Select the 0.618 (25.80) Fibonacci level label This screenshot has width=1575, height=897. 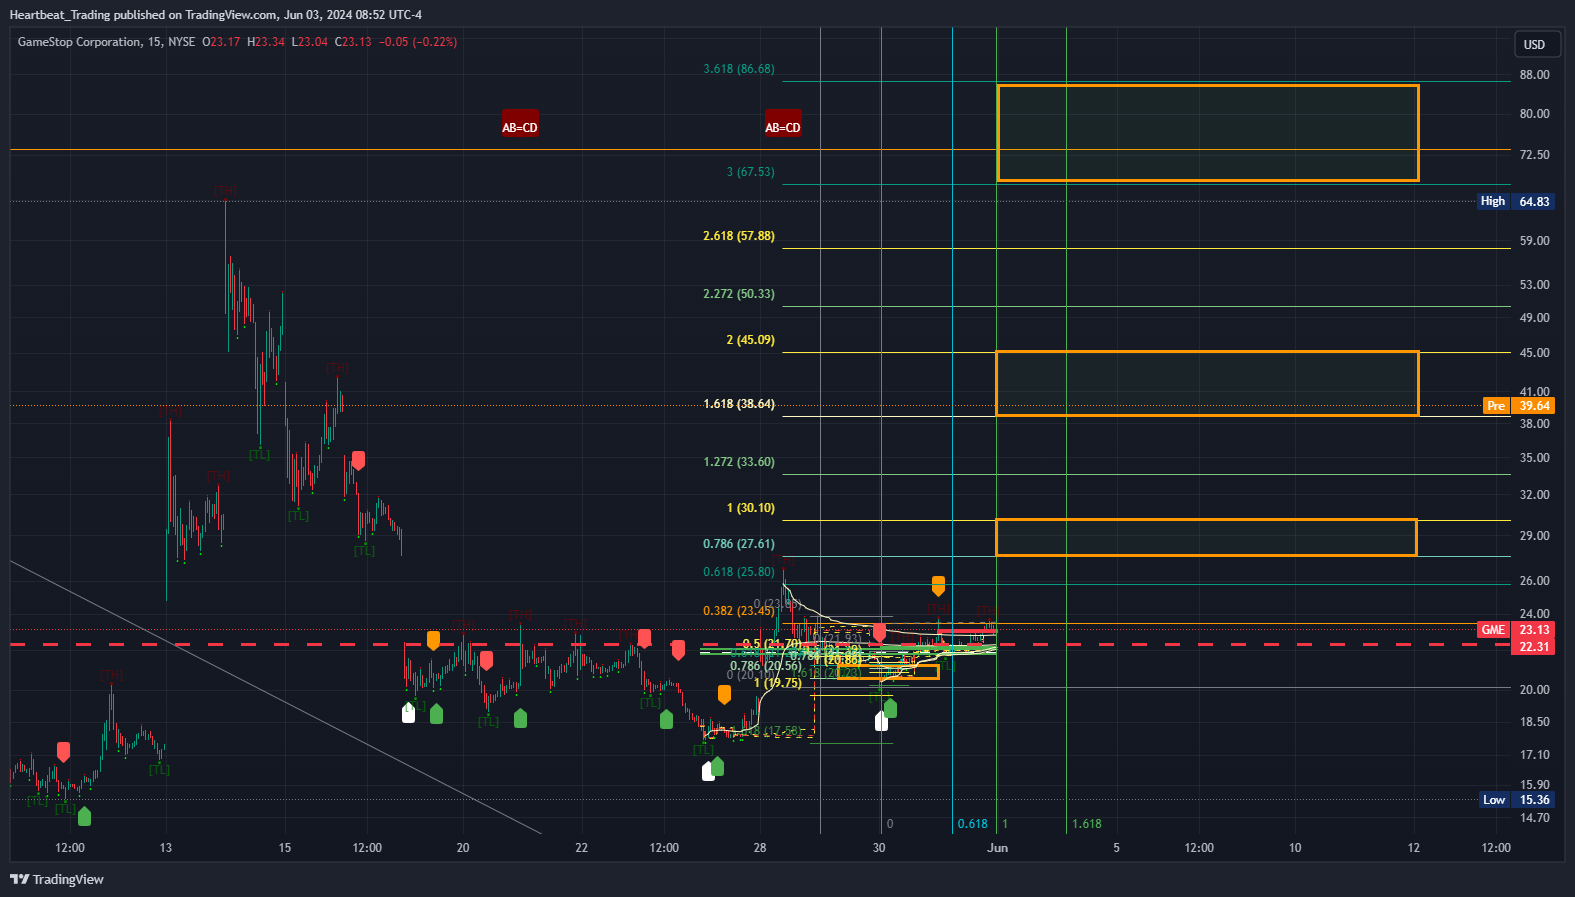[738, 572]
